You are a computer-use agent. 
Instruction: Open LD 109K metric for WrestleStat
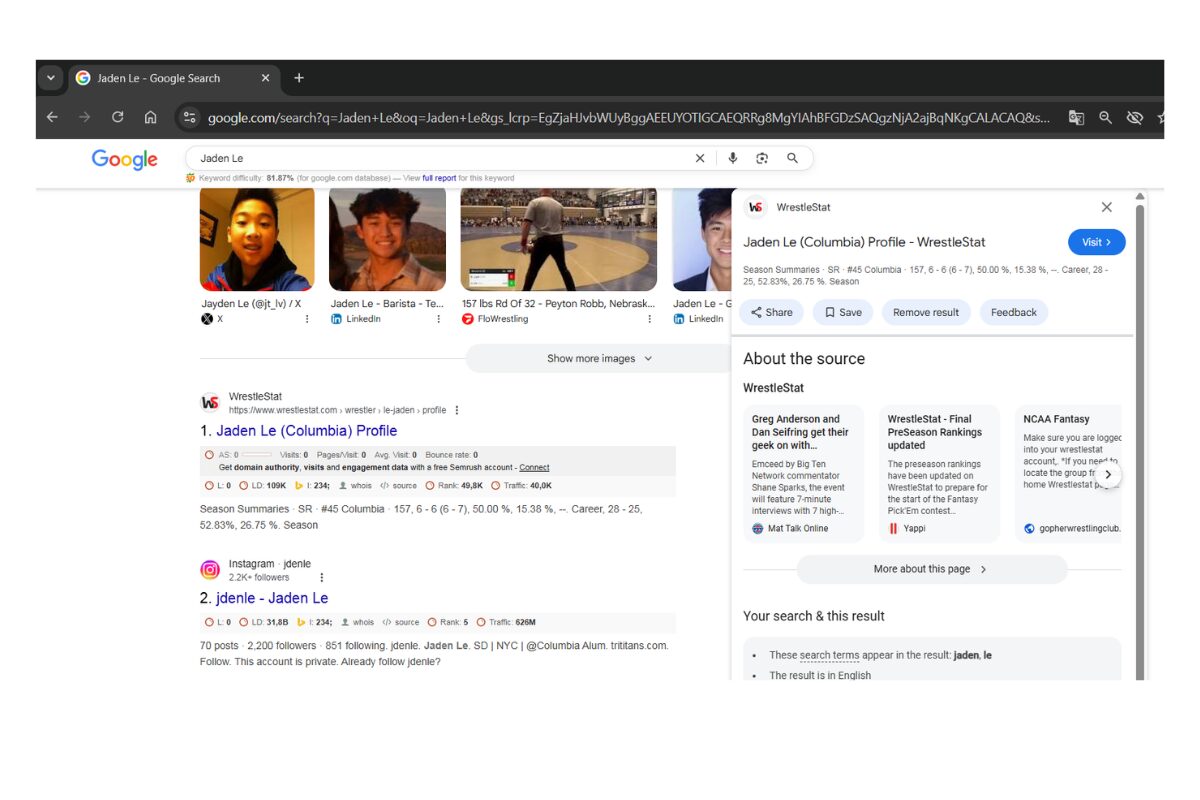(x=262, y=486)
